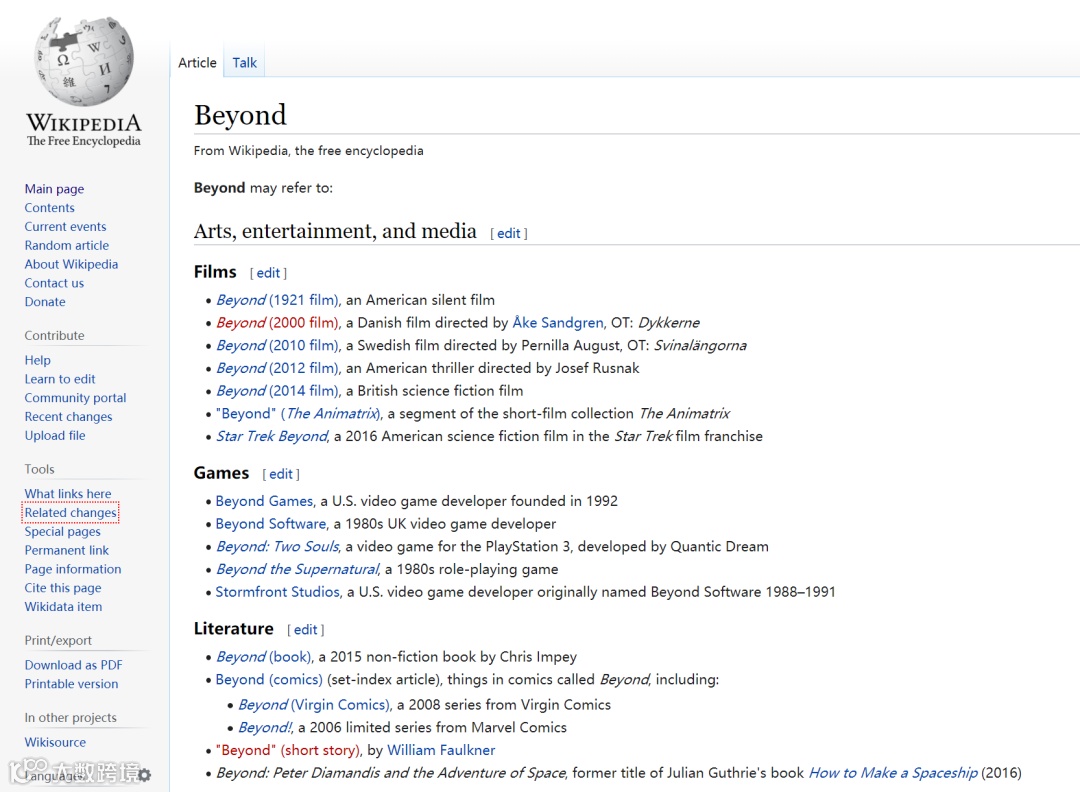Open Beyond! Marvel series link
Screen dimensions: 1080x792
coord(265,728)
